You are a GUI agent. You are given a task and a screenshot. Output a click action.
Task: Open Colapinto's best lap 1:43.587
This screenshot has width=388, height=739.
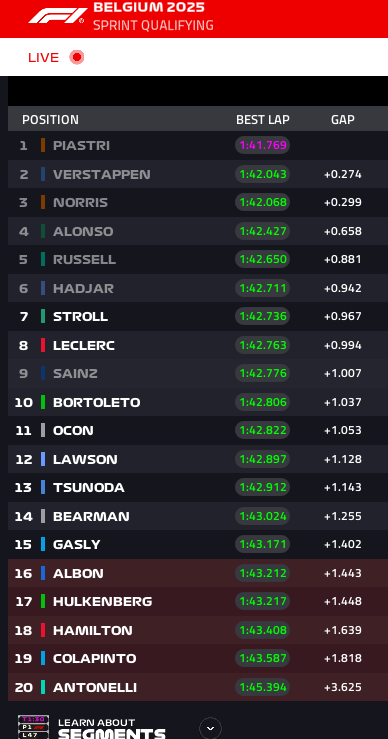tap(263, 658)
